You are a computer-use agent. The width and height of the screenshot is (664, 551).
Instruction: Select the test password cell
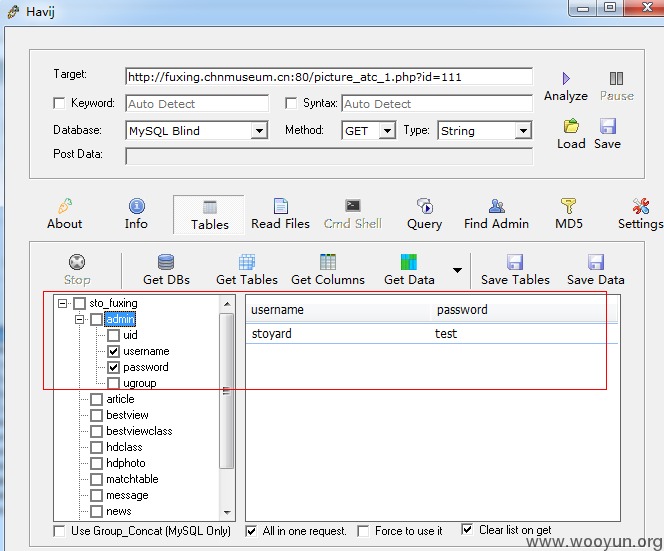point(446,334)
